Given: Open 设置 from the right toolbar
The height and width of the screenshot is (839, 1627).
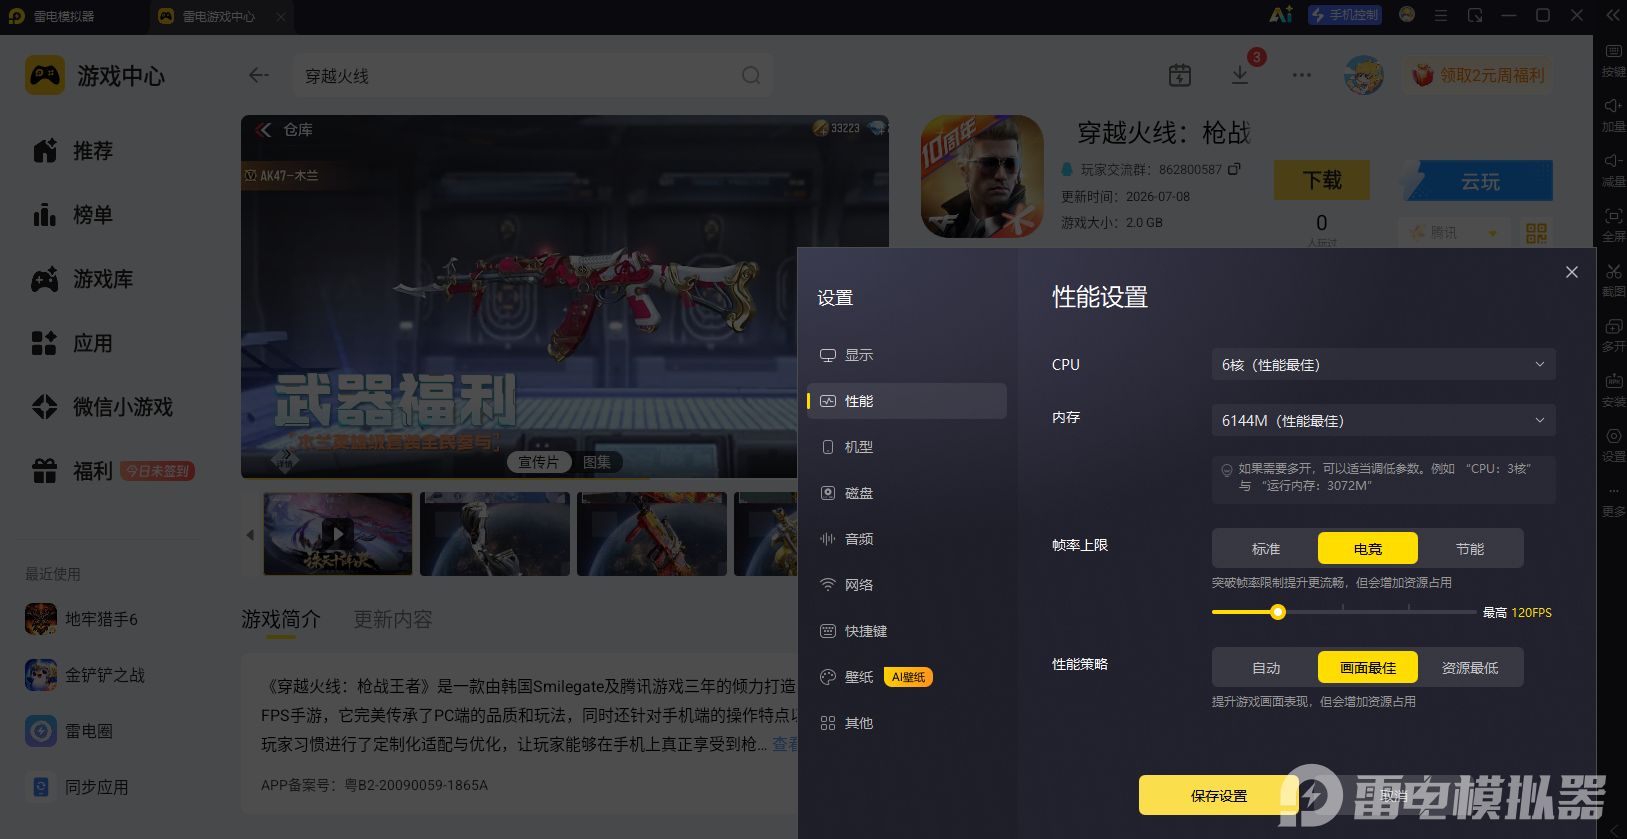Looking at the screenshot, I should point(1613,445).
